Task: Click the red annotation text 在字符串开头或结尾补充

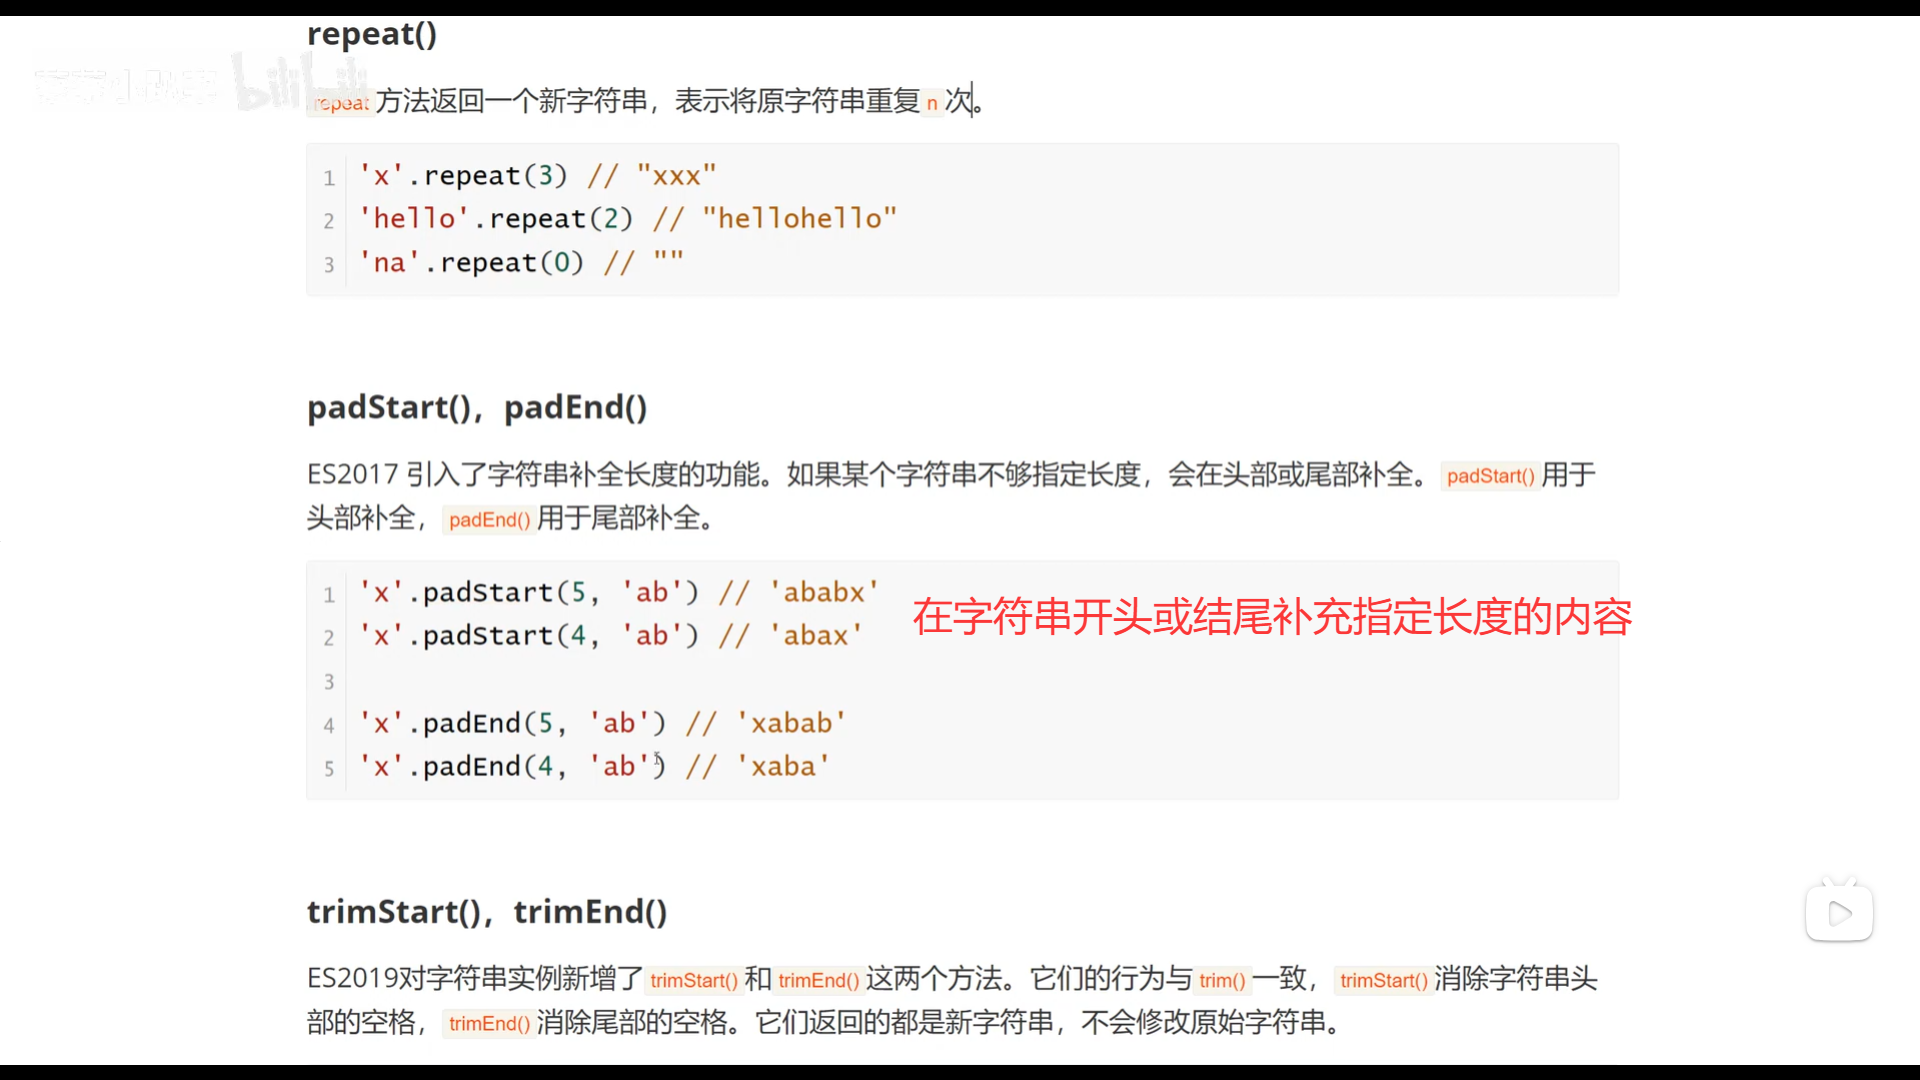Action: point(1272,617)
